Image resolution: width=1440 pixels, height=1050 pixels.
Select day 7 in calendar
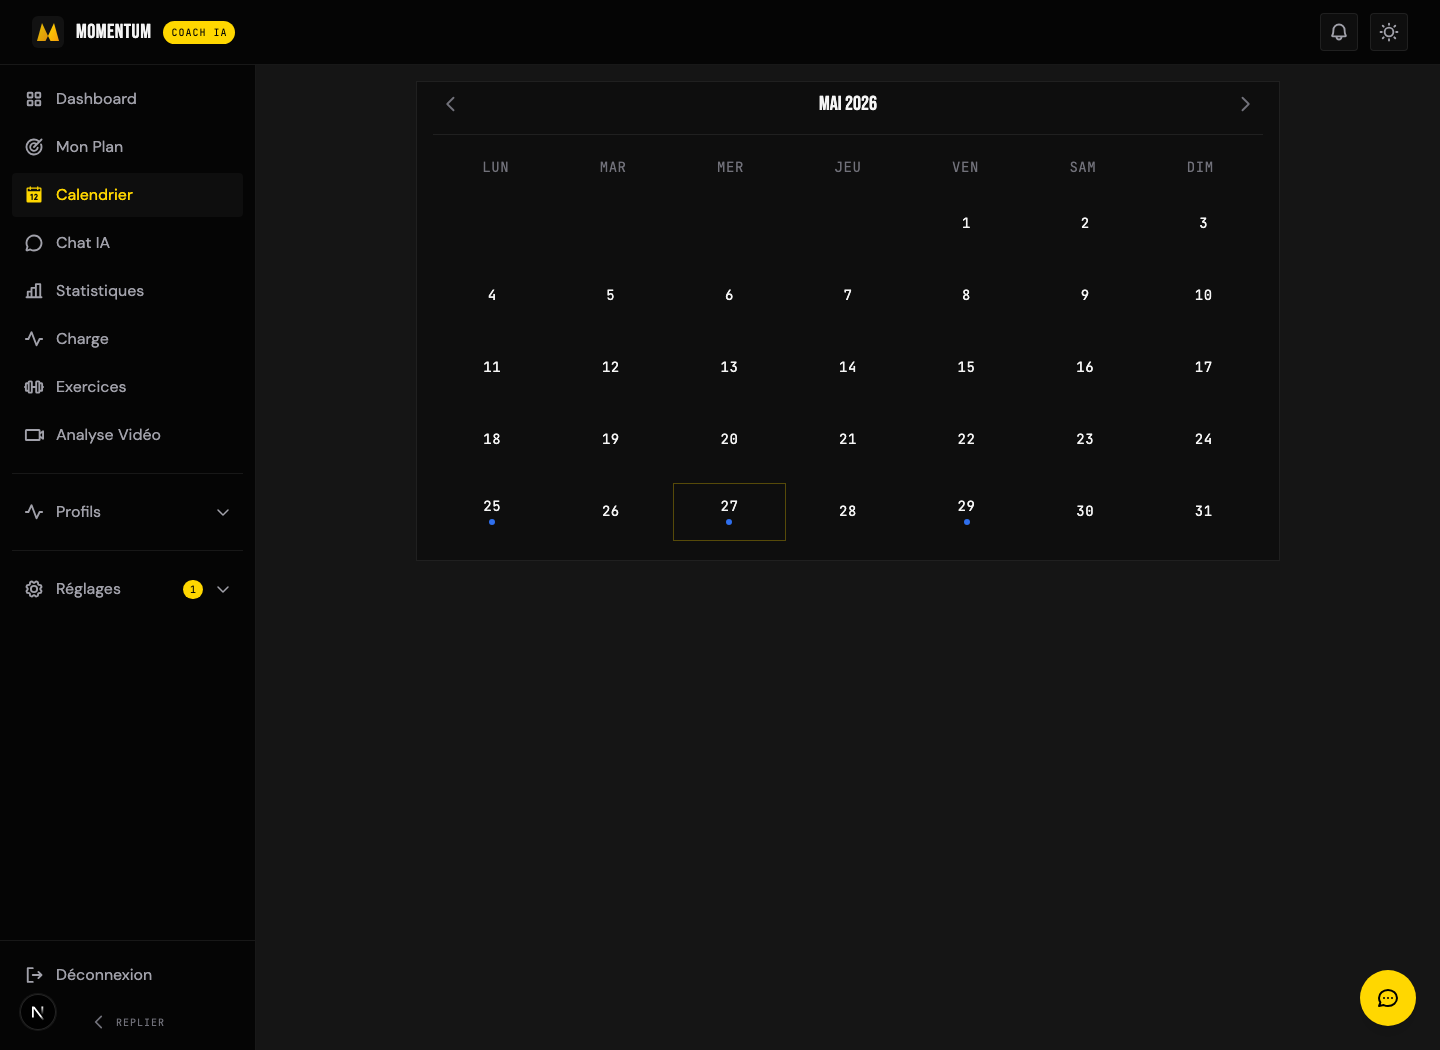tap(848, 295)
